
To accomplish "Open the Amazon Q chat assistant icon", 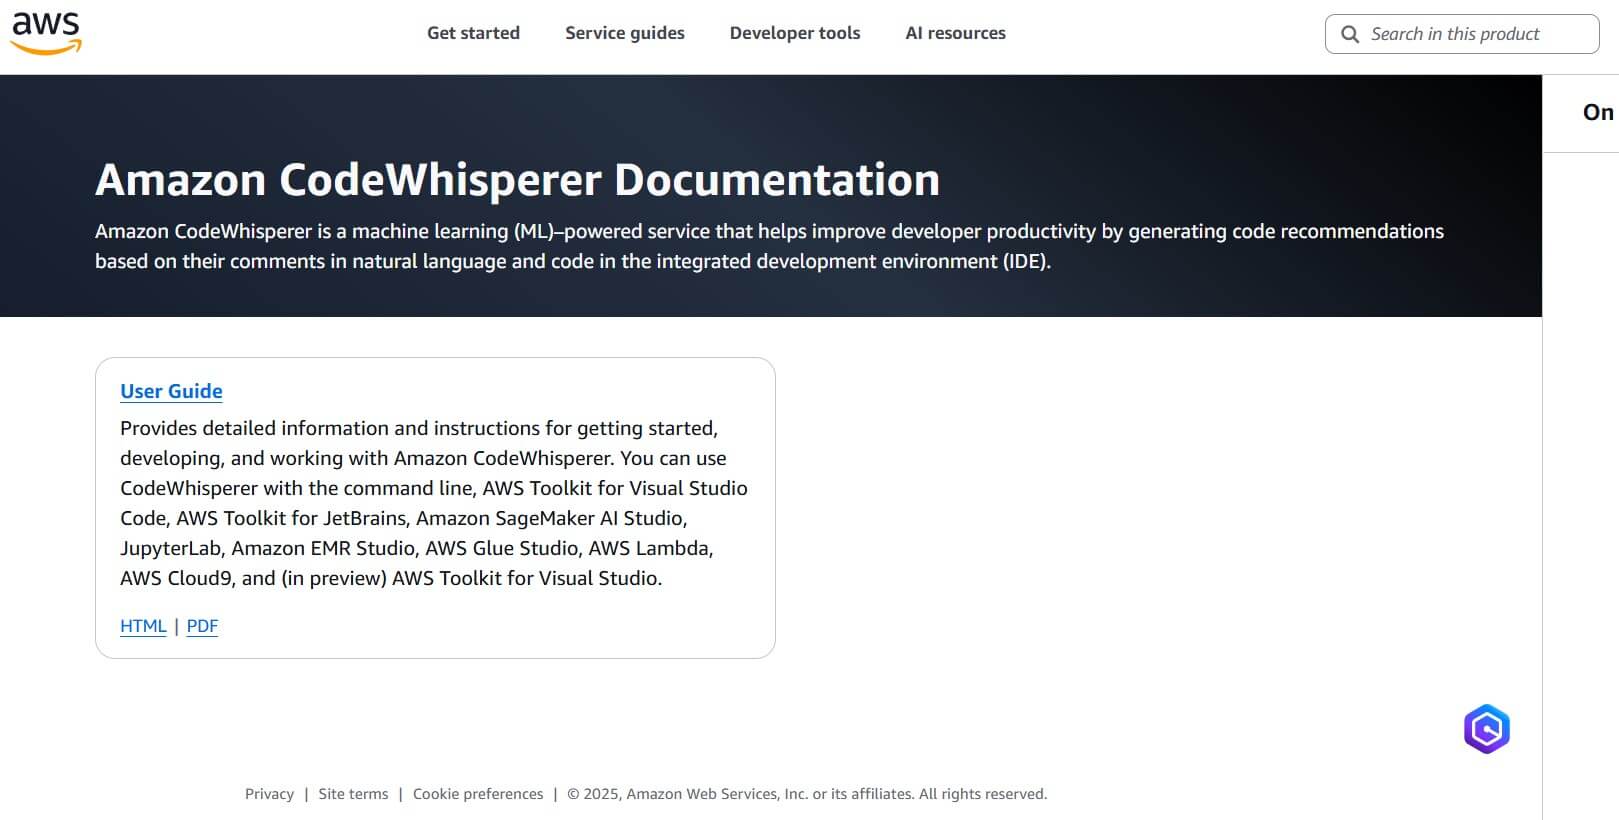I will pyautogui.click(x=1486, y=729).
